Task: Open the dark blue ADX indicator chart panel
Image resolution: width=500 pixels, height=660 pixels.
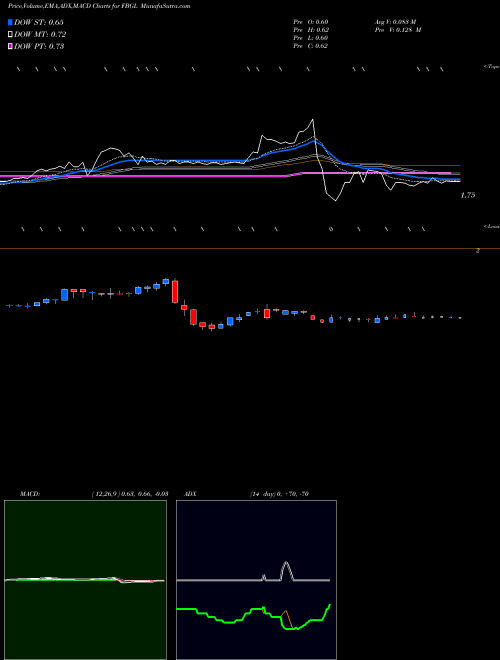Action: coord(256,580)
